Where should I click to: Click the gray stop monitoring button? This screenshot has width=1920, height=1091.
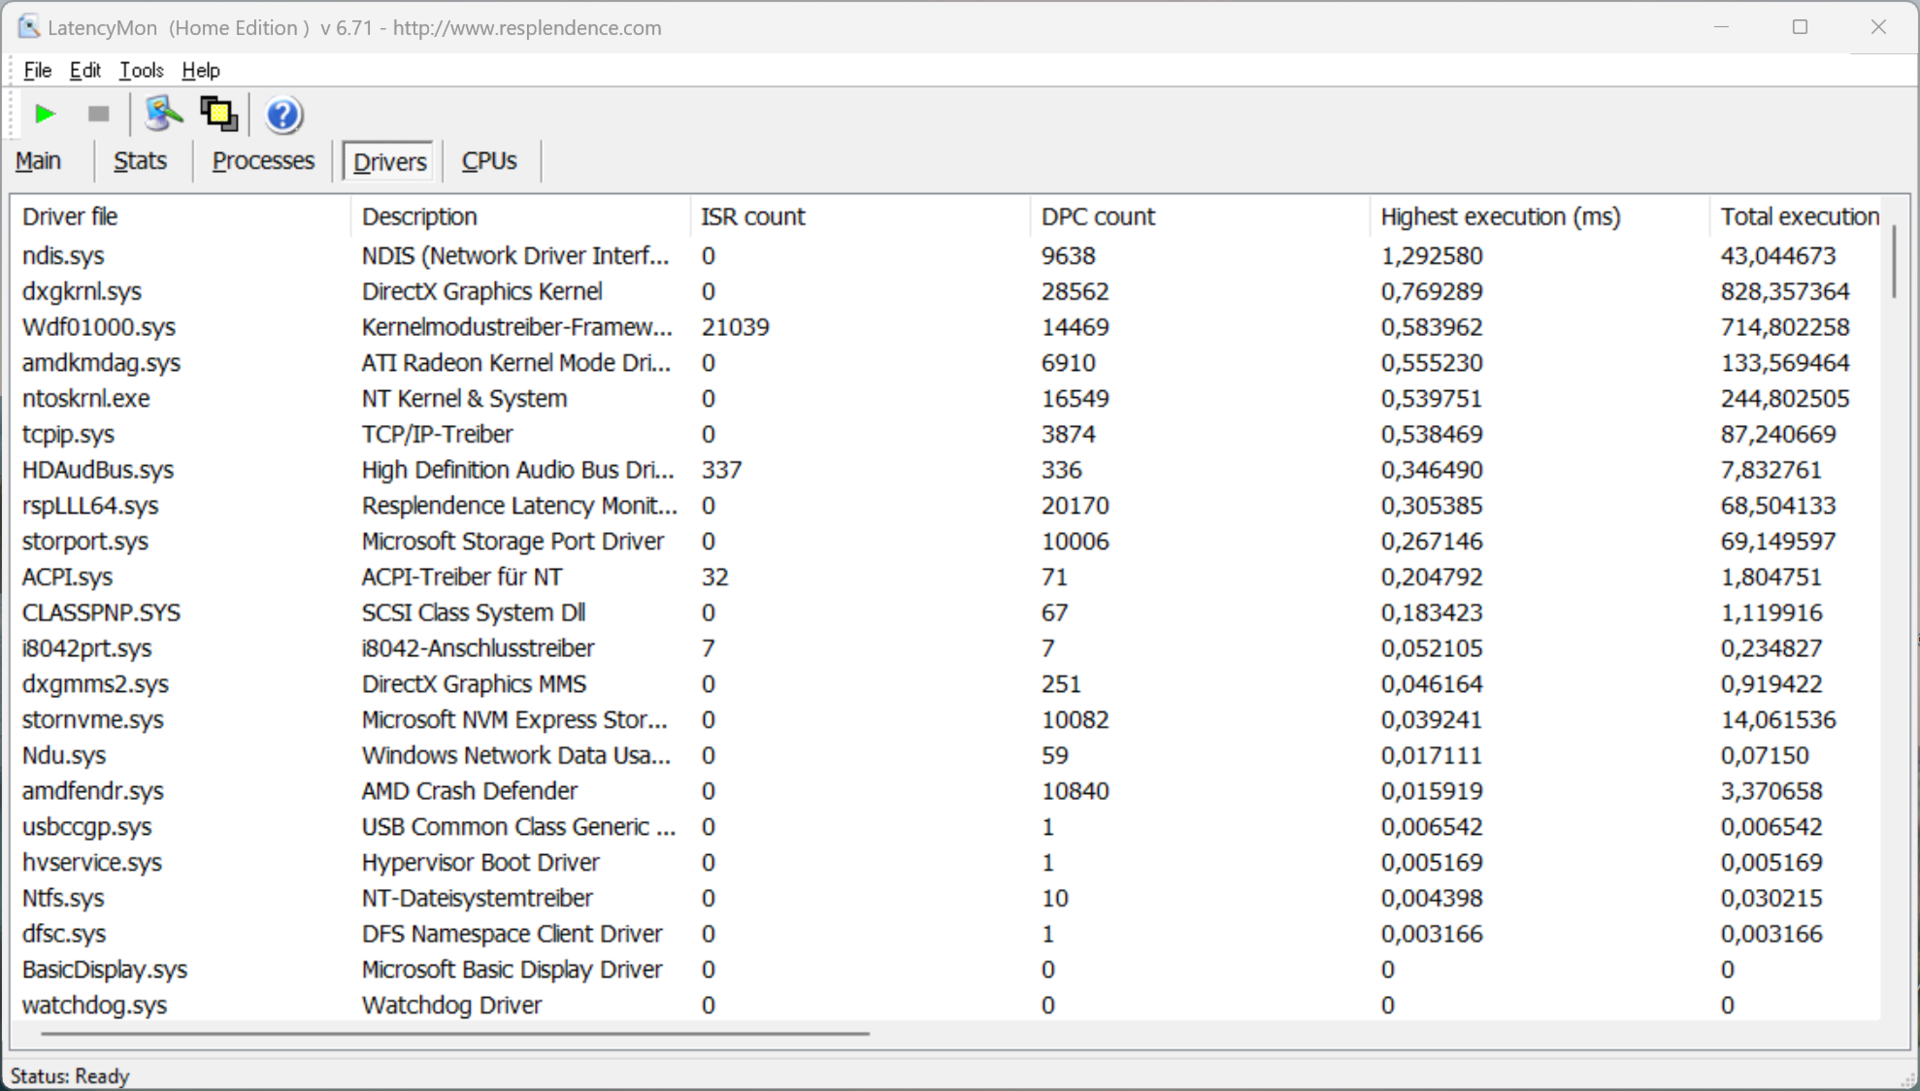click(x=98, y=114)
